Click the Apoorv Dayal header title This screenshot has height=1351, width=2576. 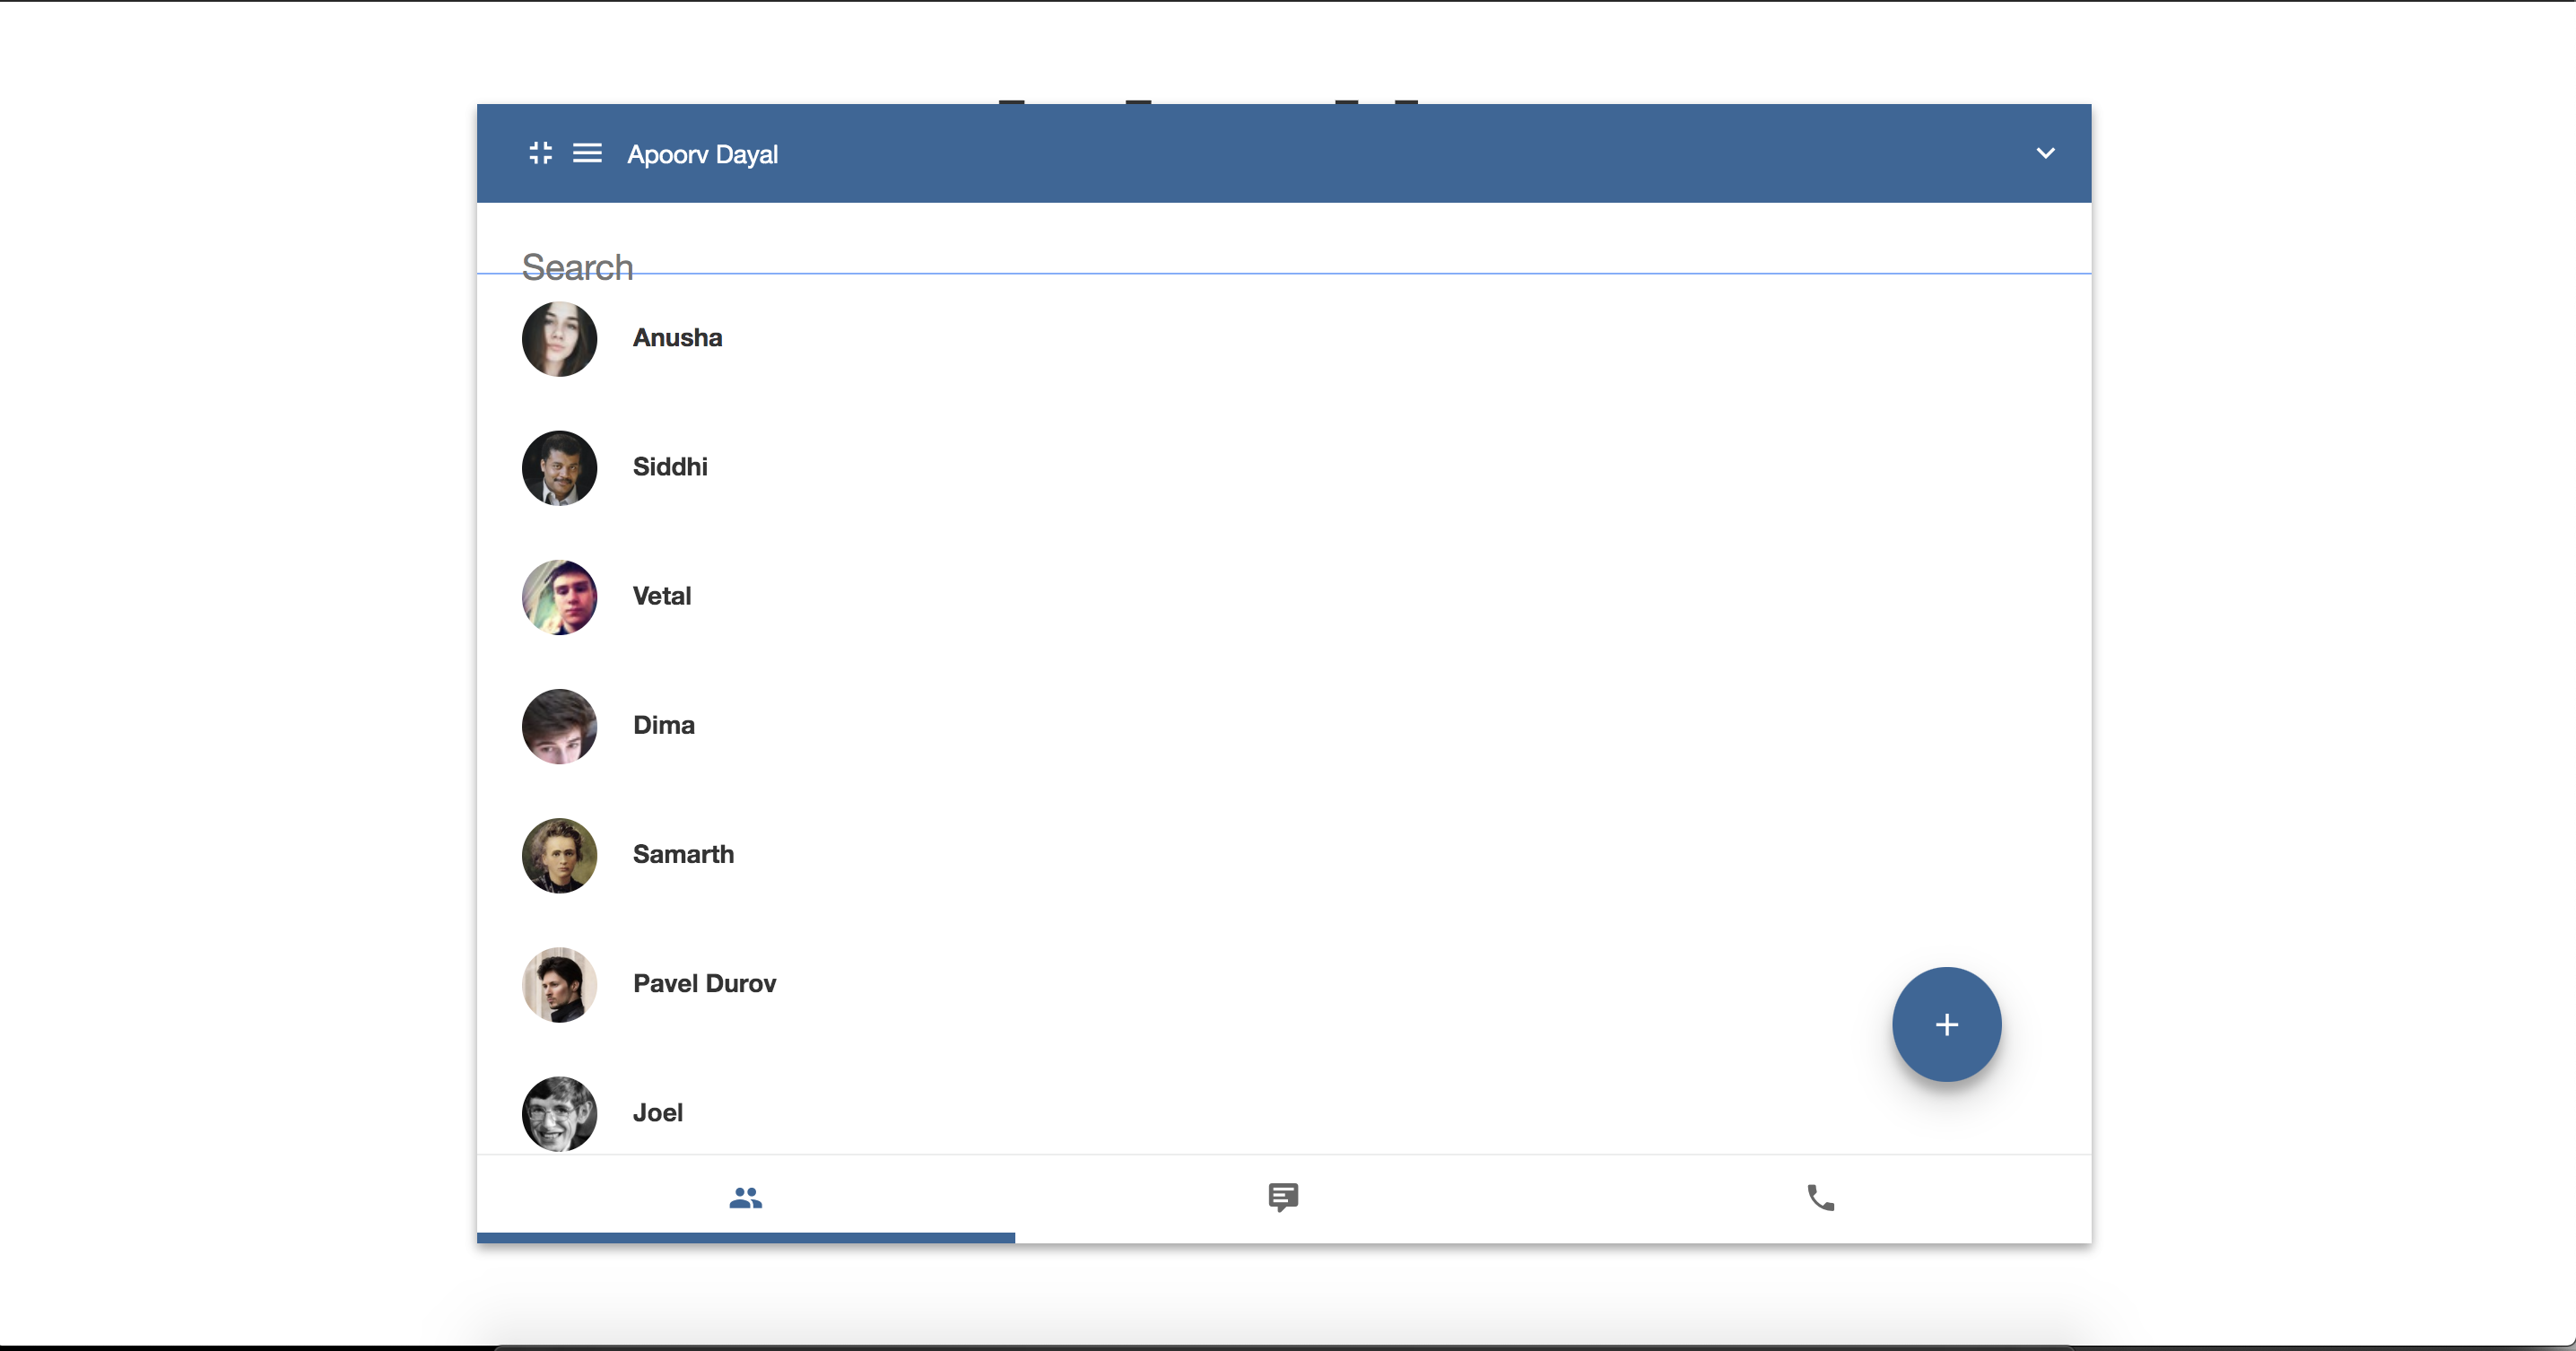(702, 155)
